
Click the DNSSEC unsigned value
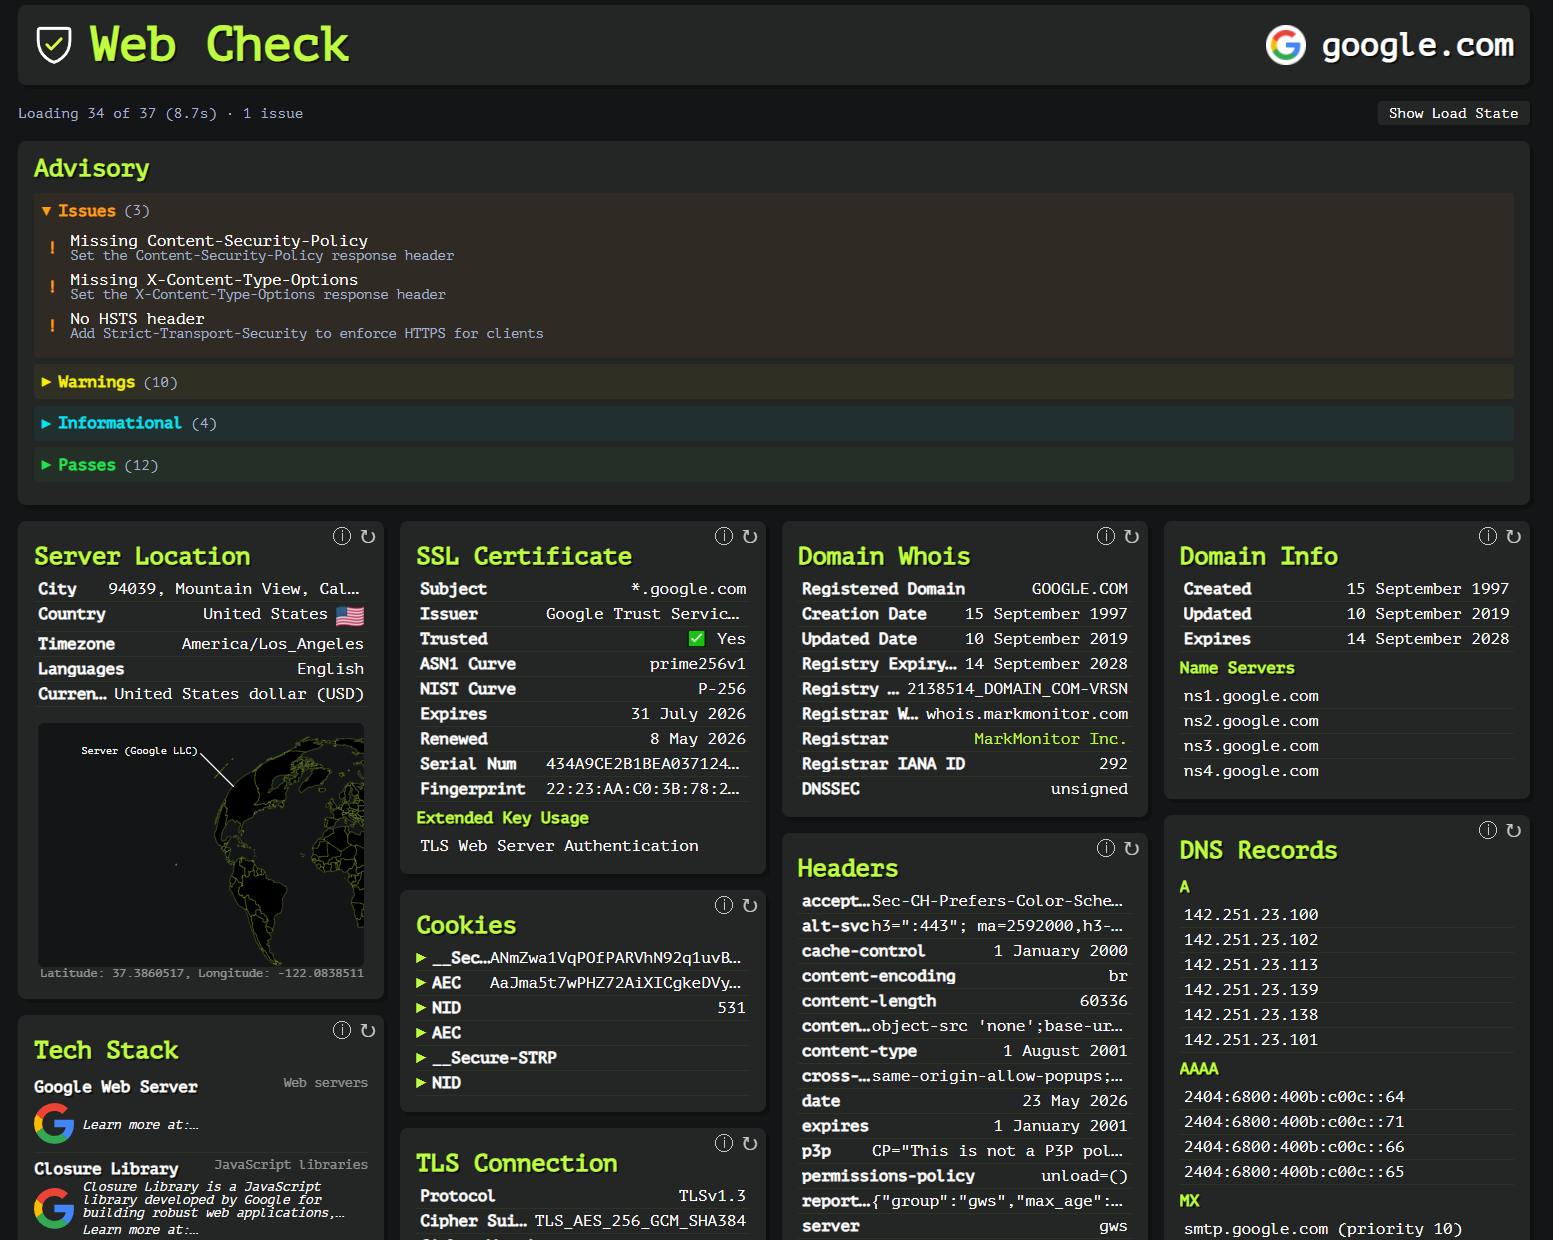point(1089,789)
